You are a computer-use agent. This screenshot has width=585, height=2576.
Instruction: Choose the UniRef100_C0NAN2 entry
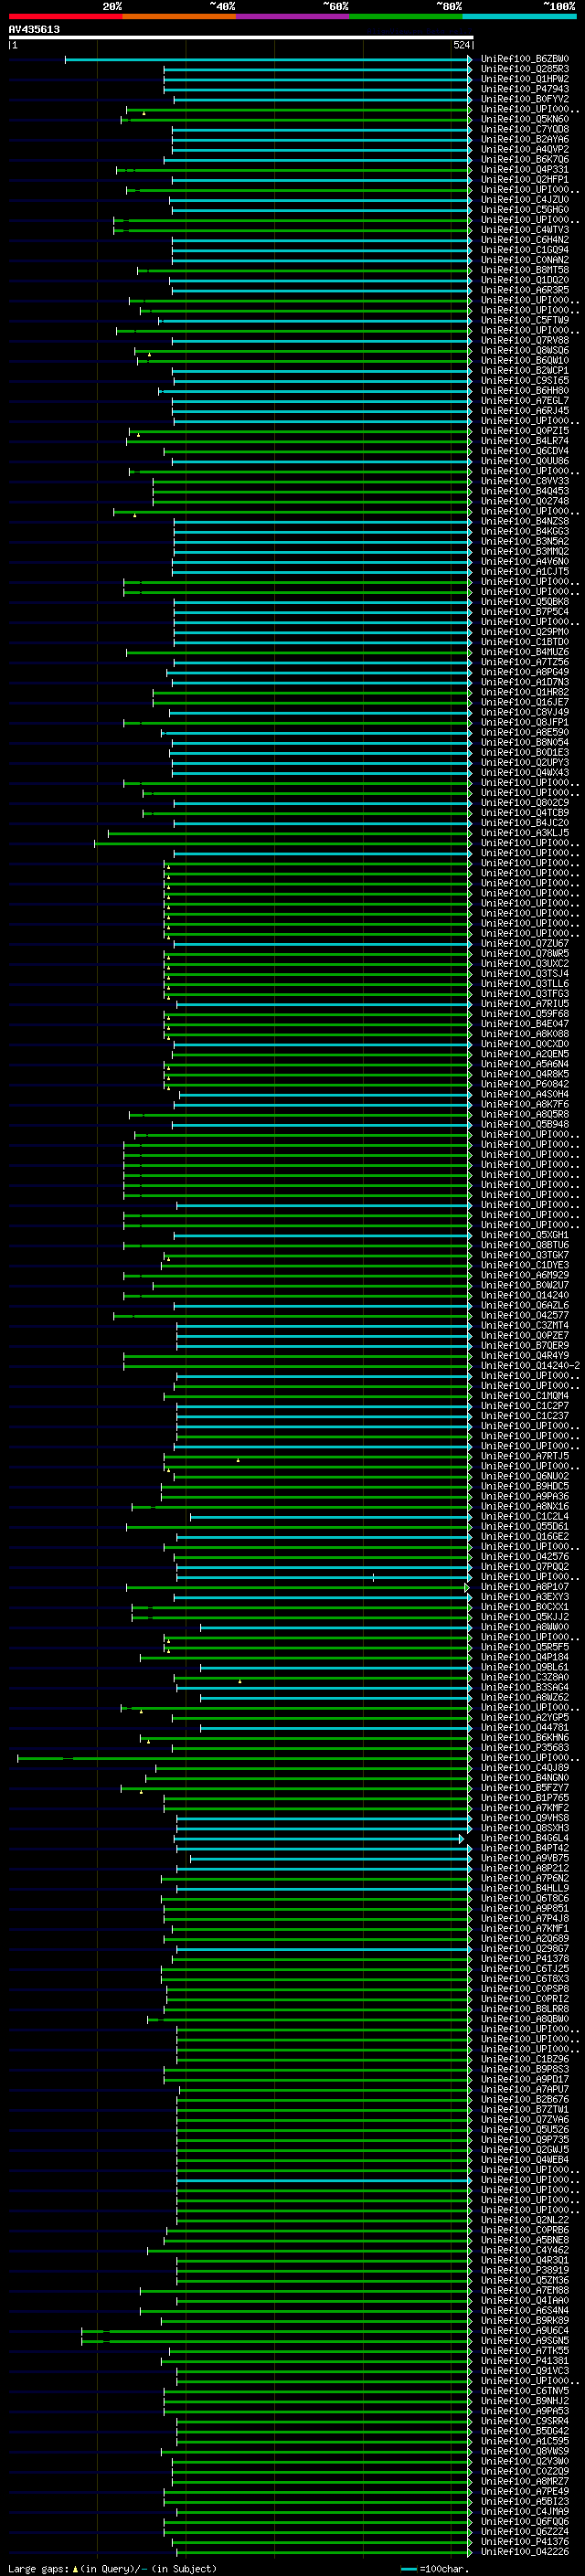525,260
